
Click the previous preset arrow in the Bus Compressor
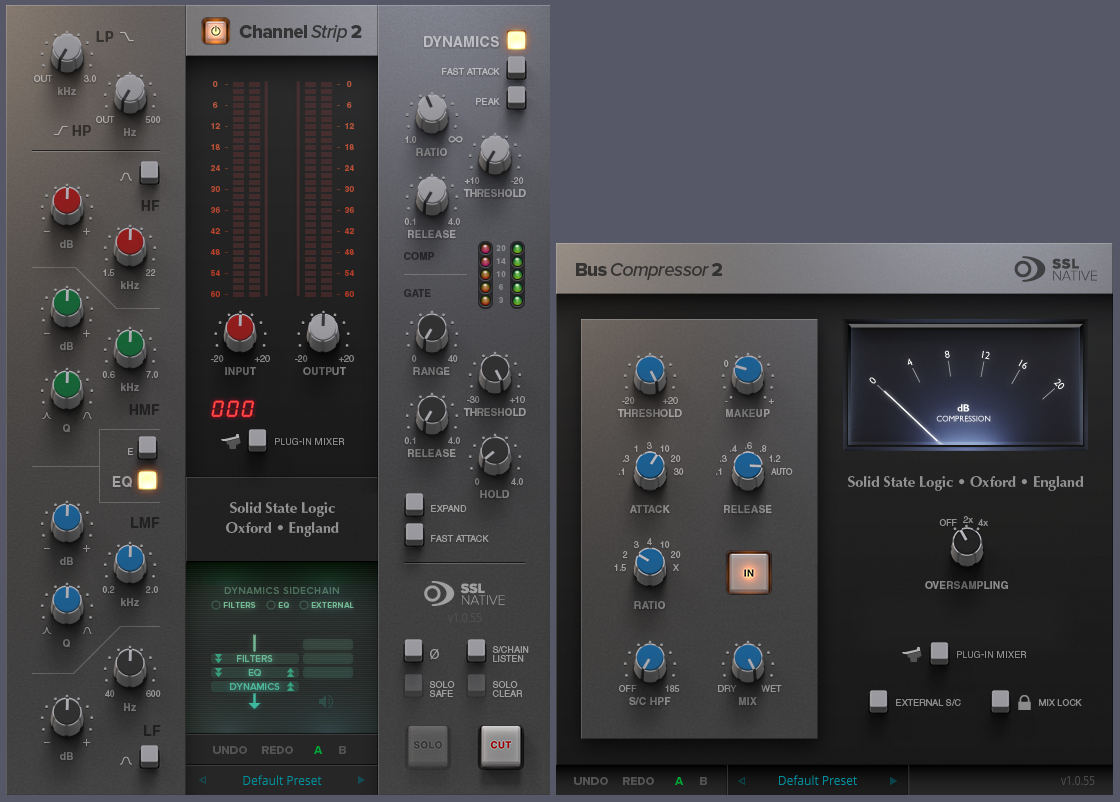(x=742, y=780)
